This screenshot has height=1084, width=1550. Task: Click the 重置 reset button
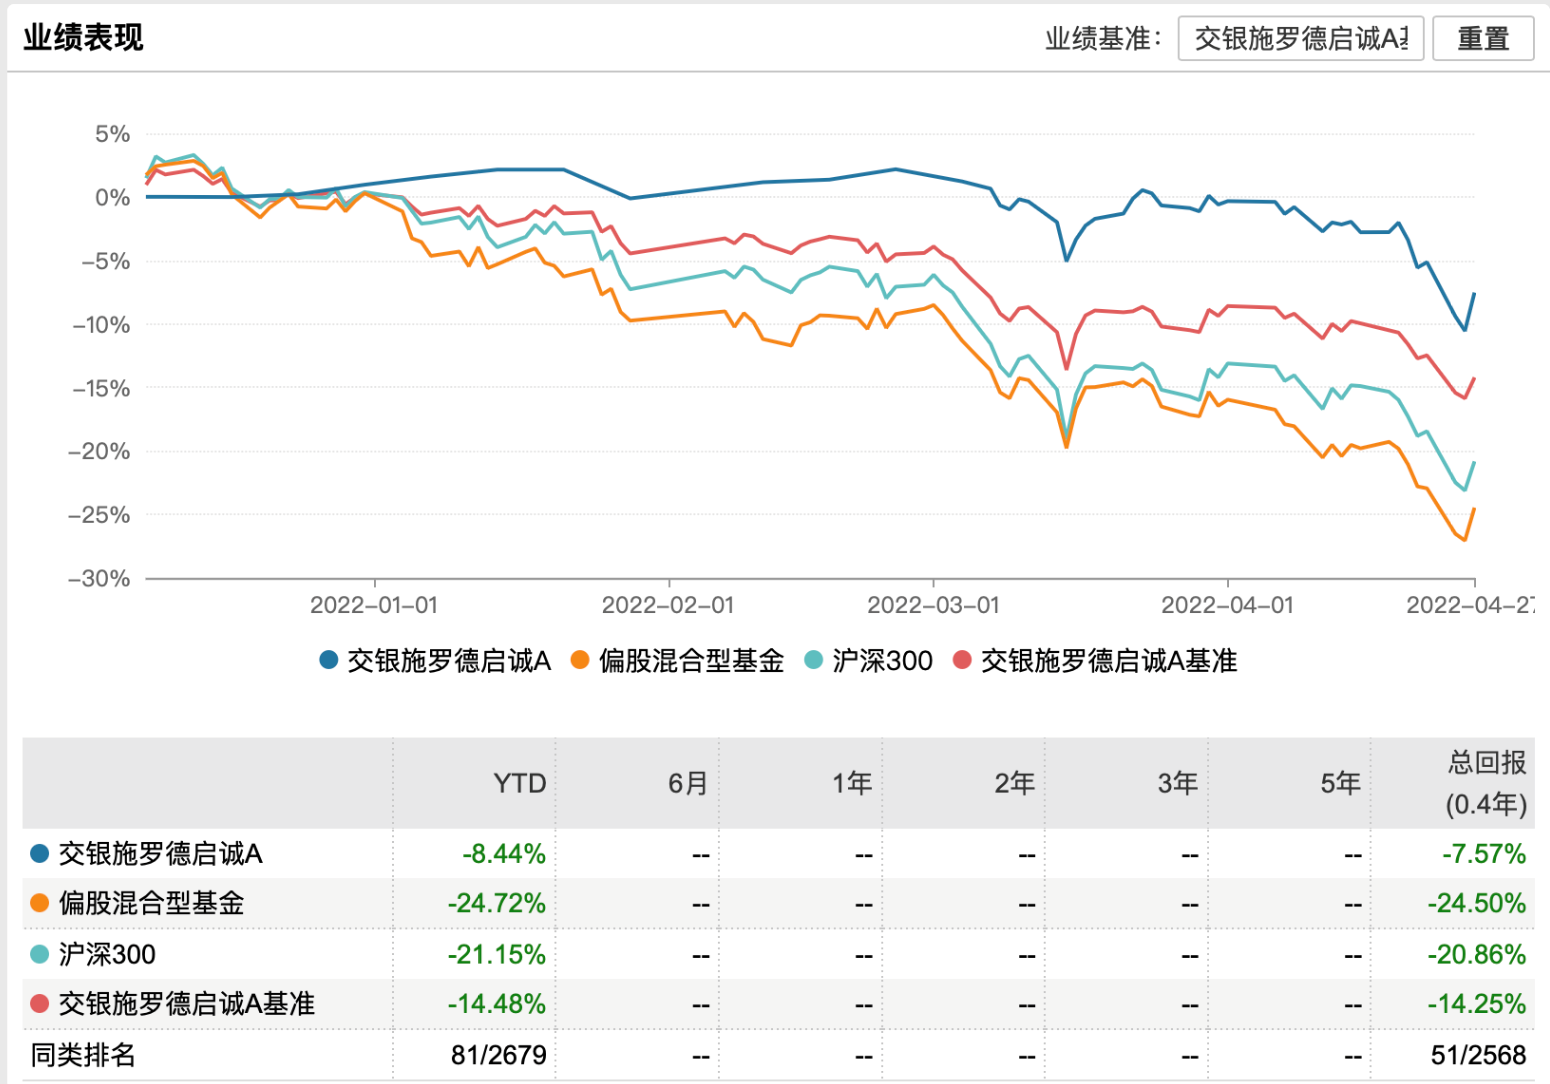(x=1482, y=39)
